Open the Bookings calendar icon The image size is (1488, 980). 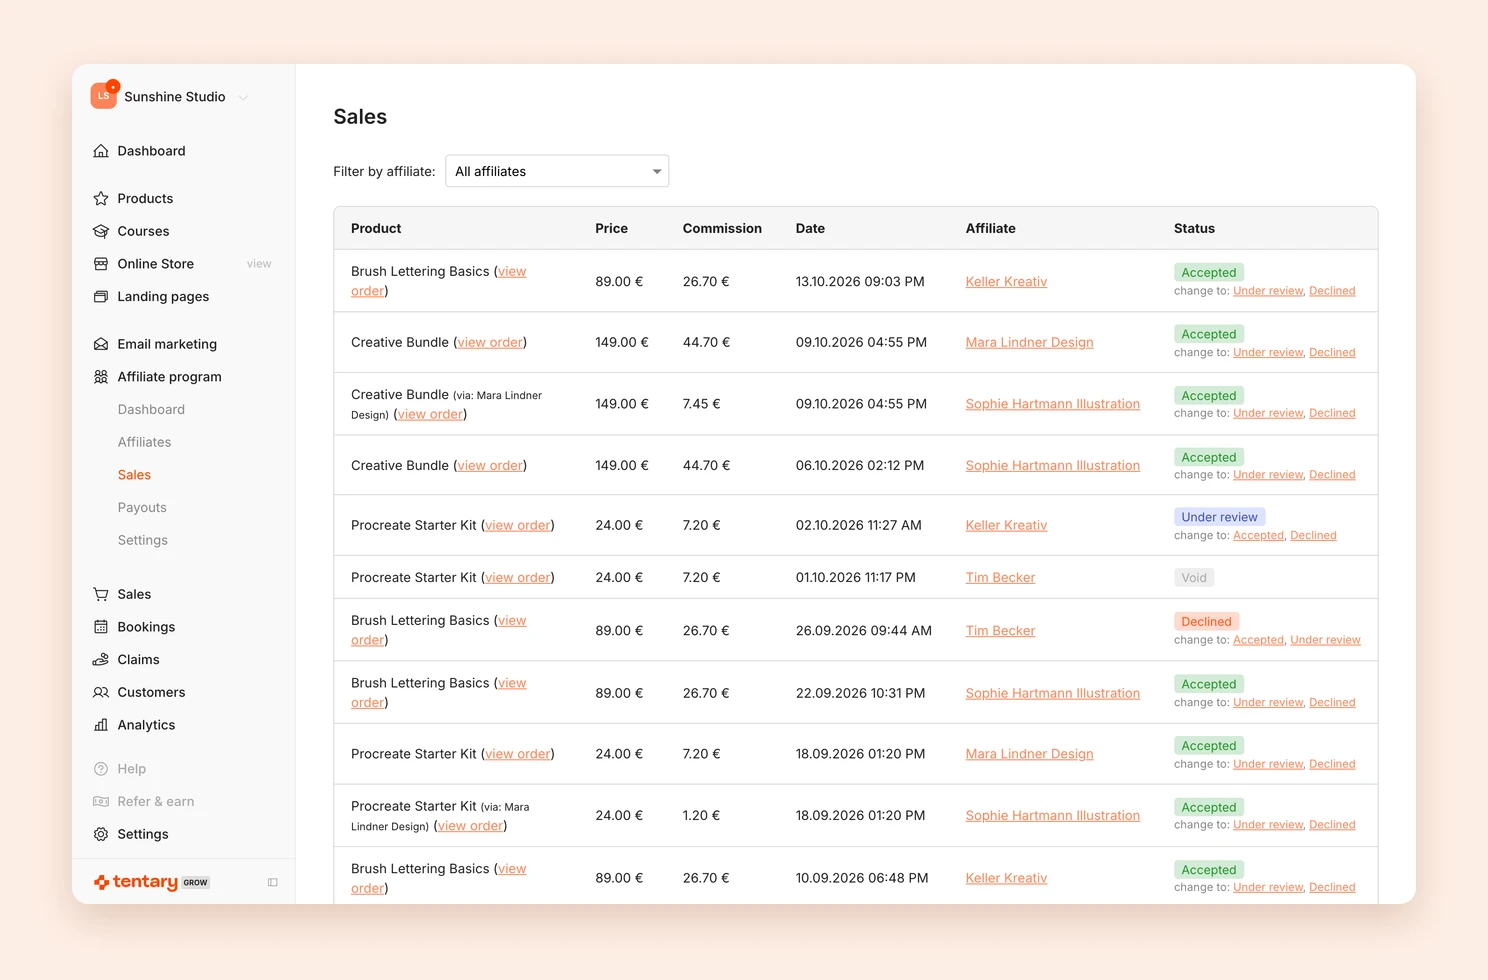[x=101, y=627]
